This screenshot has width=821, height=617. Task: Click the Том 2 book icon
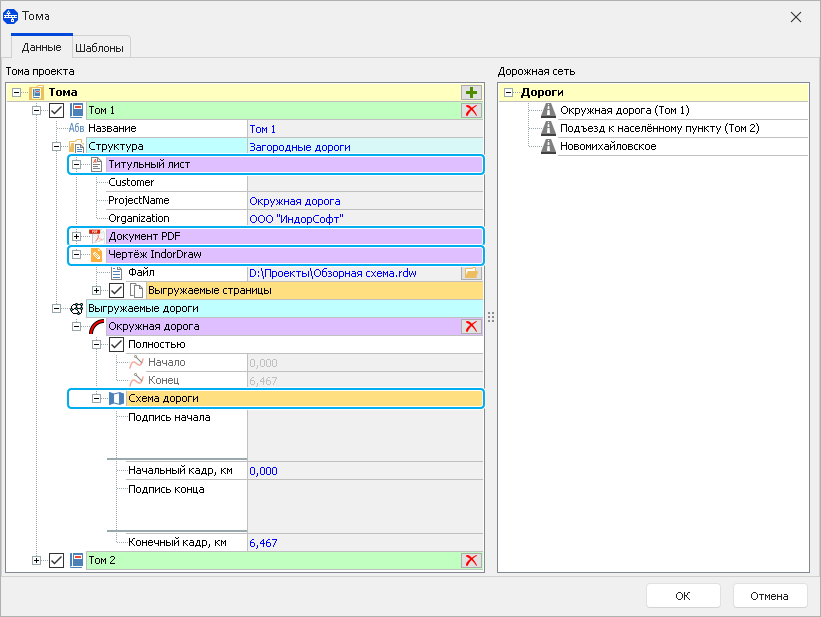pyautogui.click(x=76, y=560)
